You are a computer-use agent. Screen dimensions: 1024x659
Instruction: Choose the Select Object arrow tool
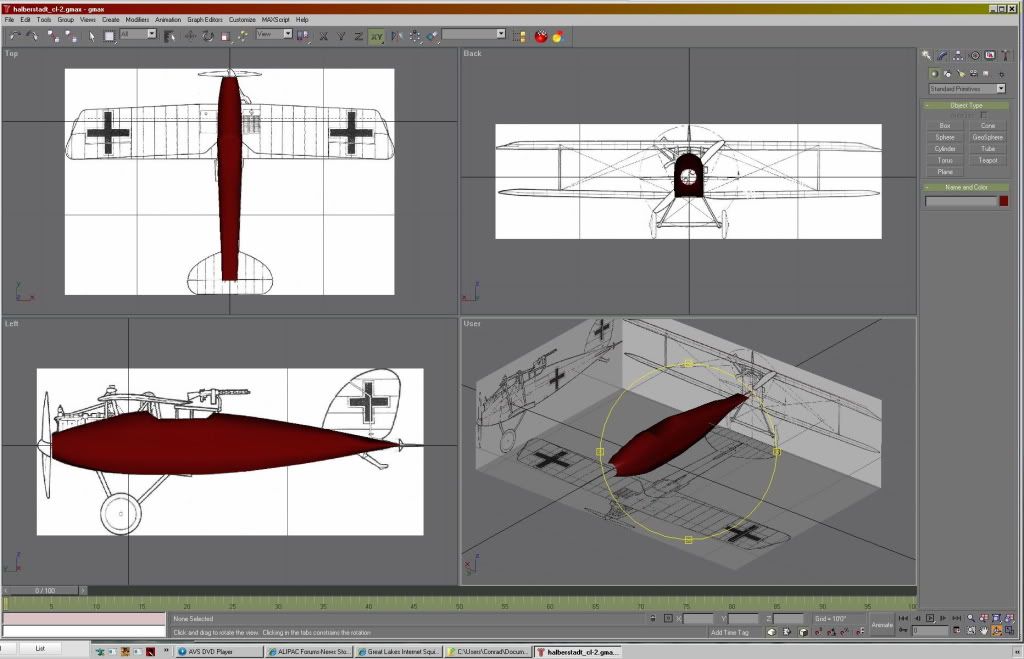point(91,37)
